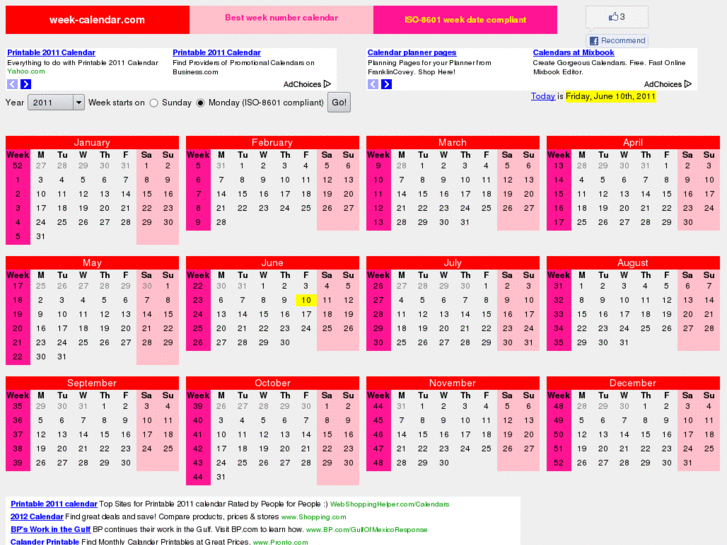Click week 32 in August's week column
The image size is (727, 545).
pyautogui.click(x=559, y=300)
